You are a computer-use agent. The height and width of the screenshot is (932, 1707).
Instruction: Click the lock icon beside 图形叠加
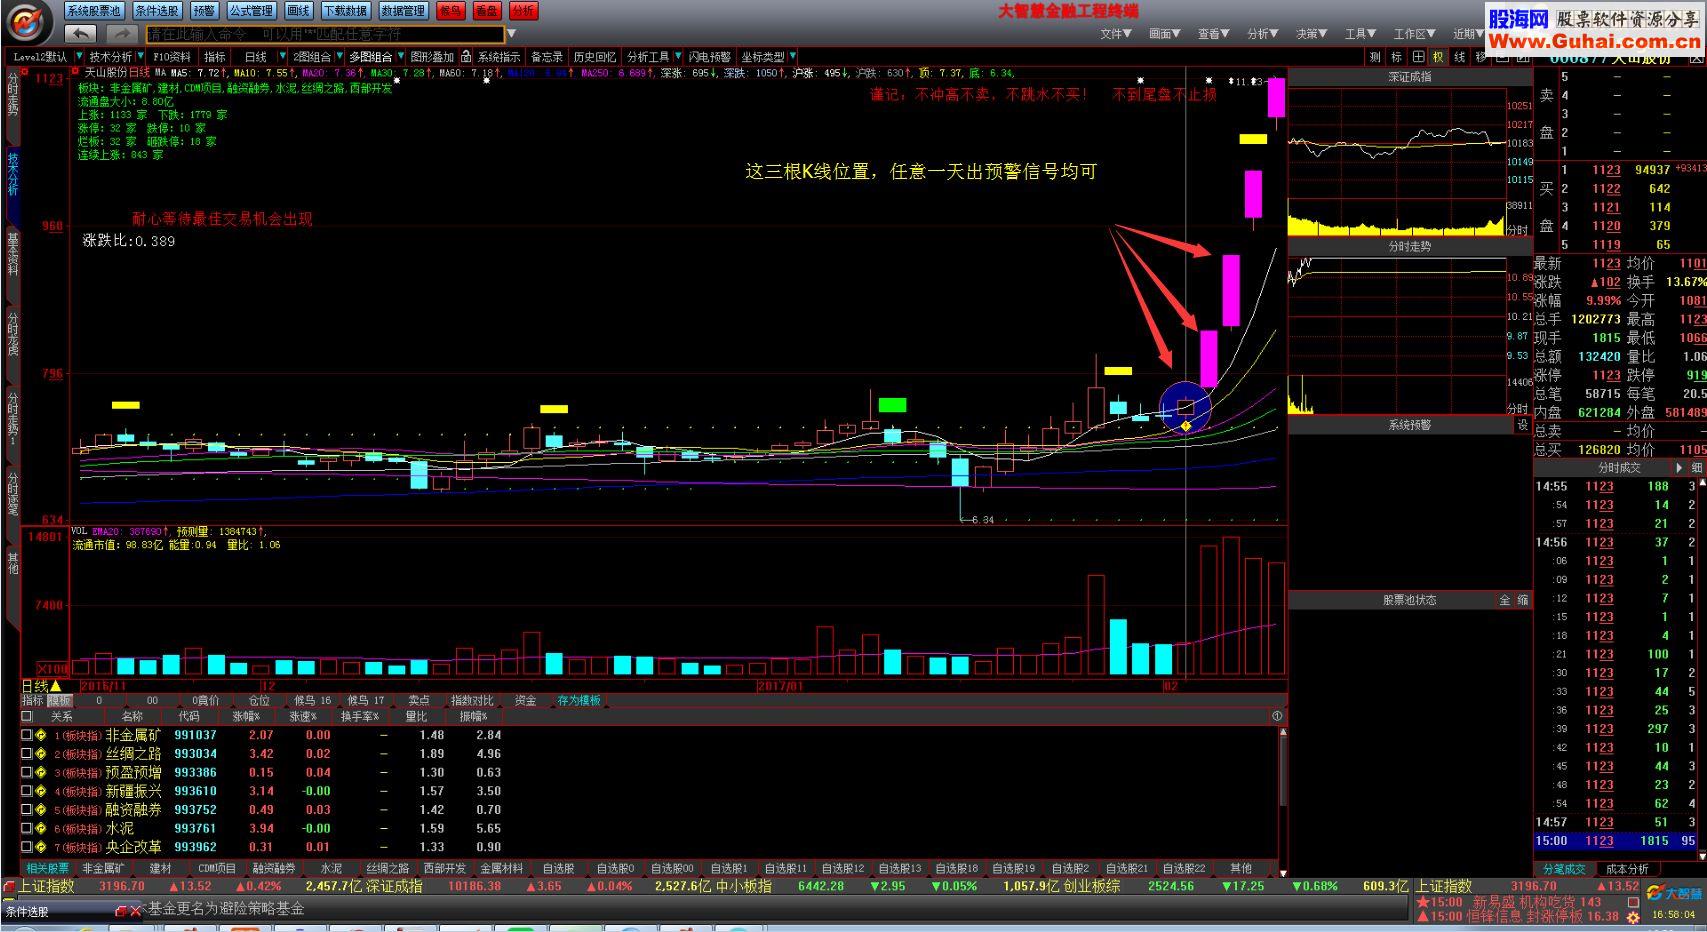click(466, 57)
